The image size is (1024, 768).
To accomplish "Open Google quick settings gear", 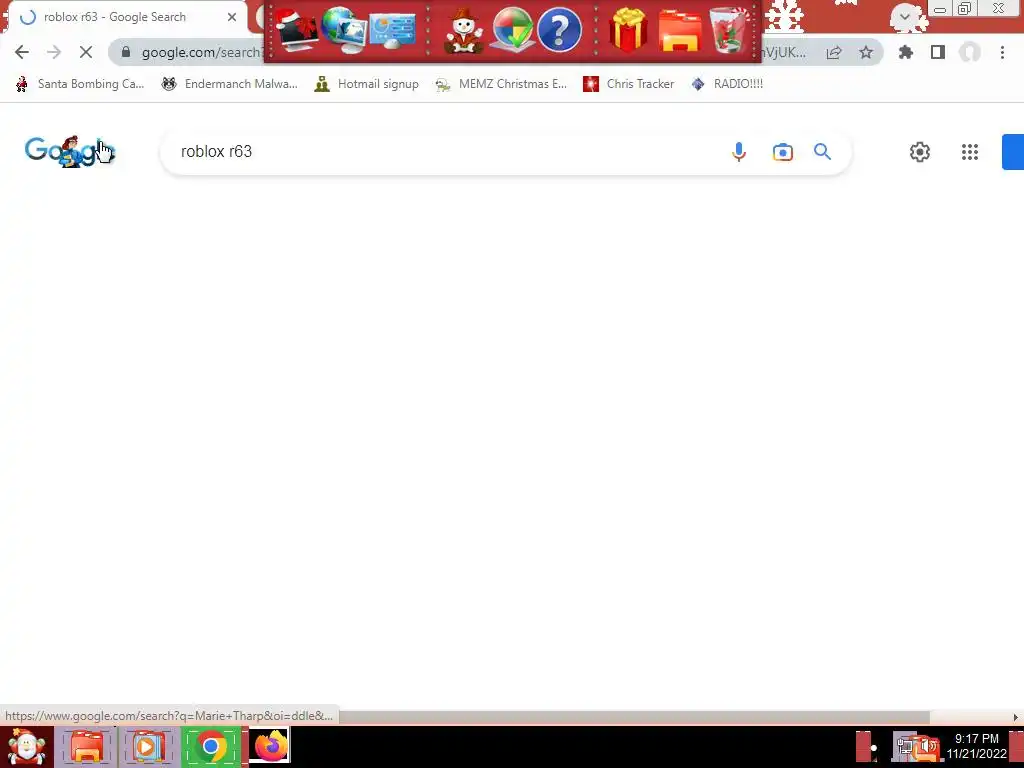I will tap(920, 152).
